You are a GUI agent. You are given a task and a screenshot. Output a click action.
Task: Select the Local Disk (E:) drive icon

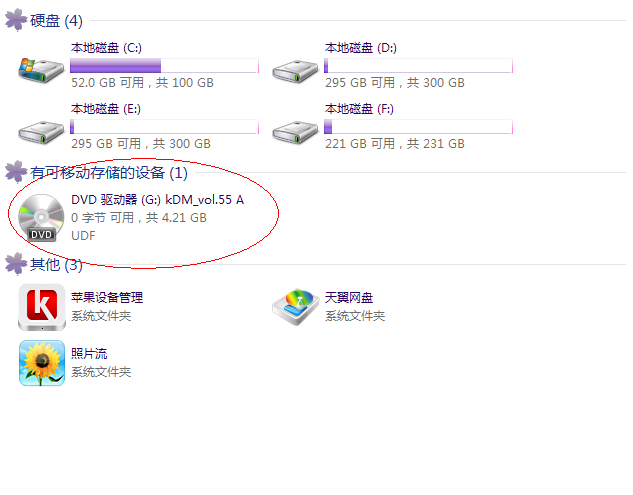[41, 132]
